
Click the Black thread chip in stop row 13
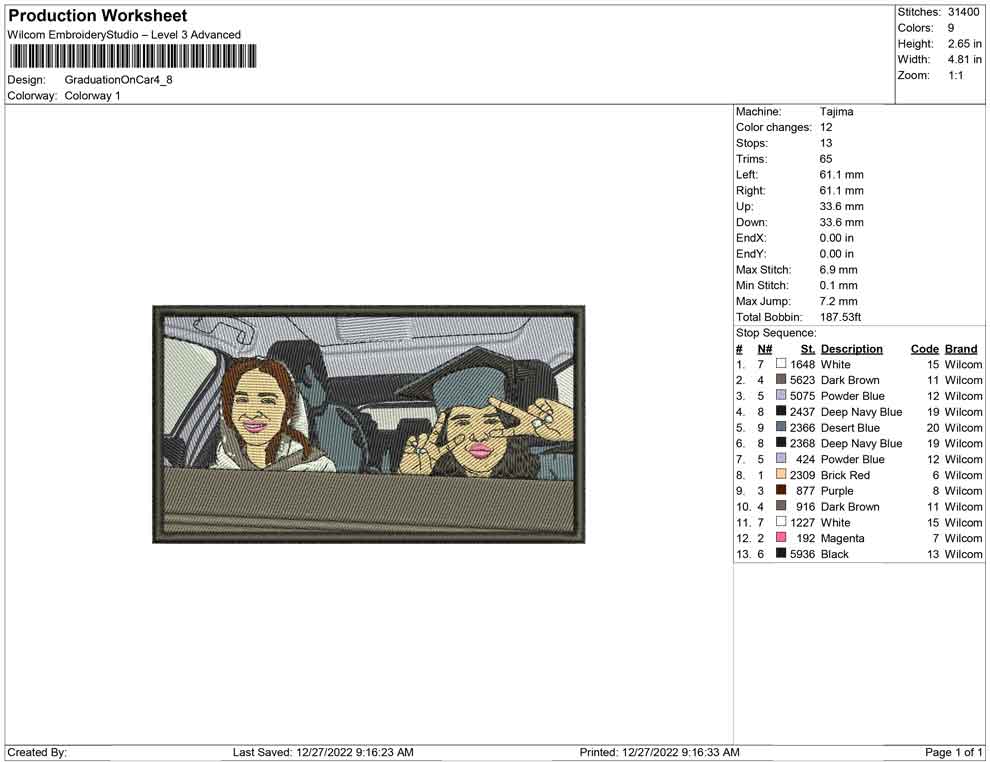(x=781, y=554)
